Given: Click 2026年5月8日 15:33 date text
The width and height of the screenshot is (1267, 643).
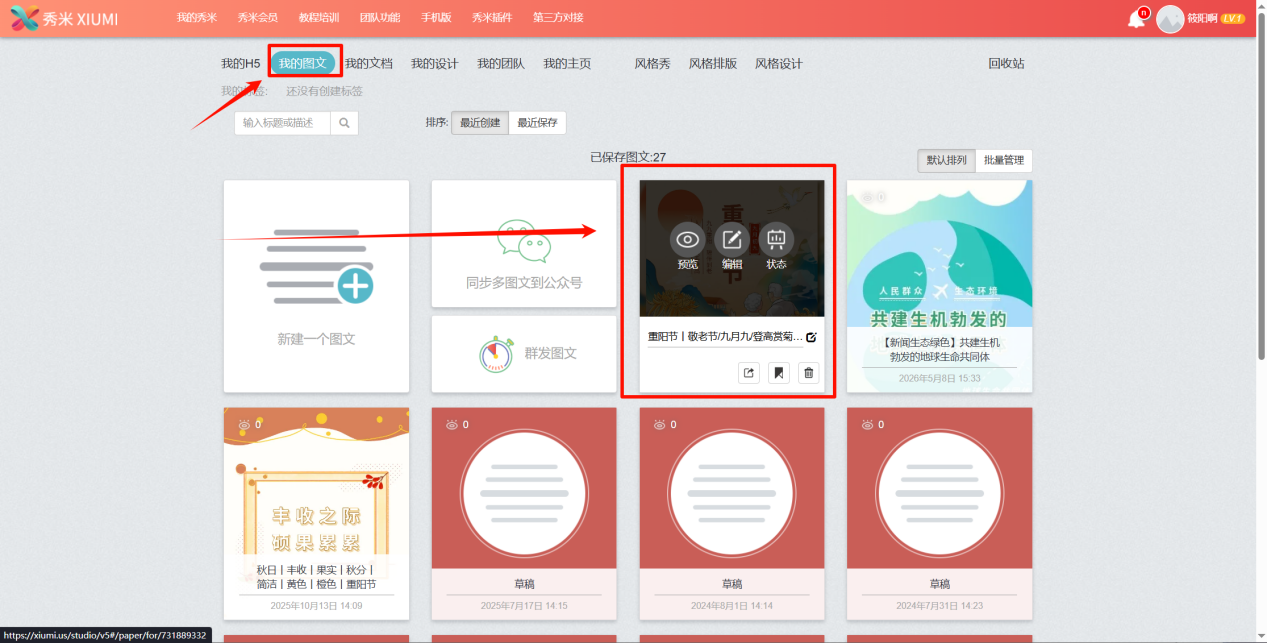Looking at the screenshot, I should (939, 379).
